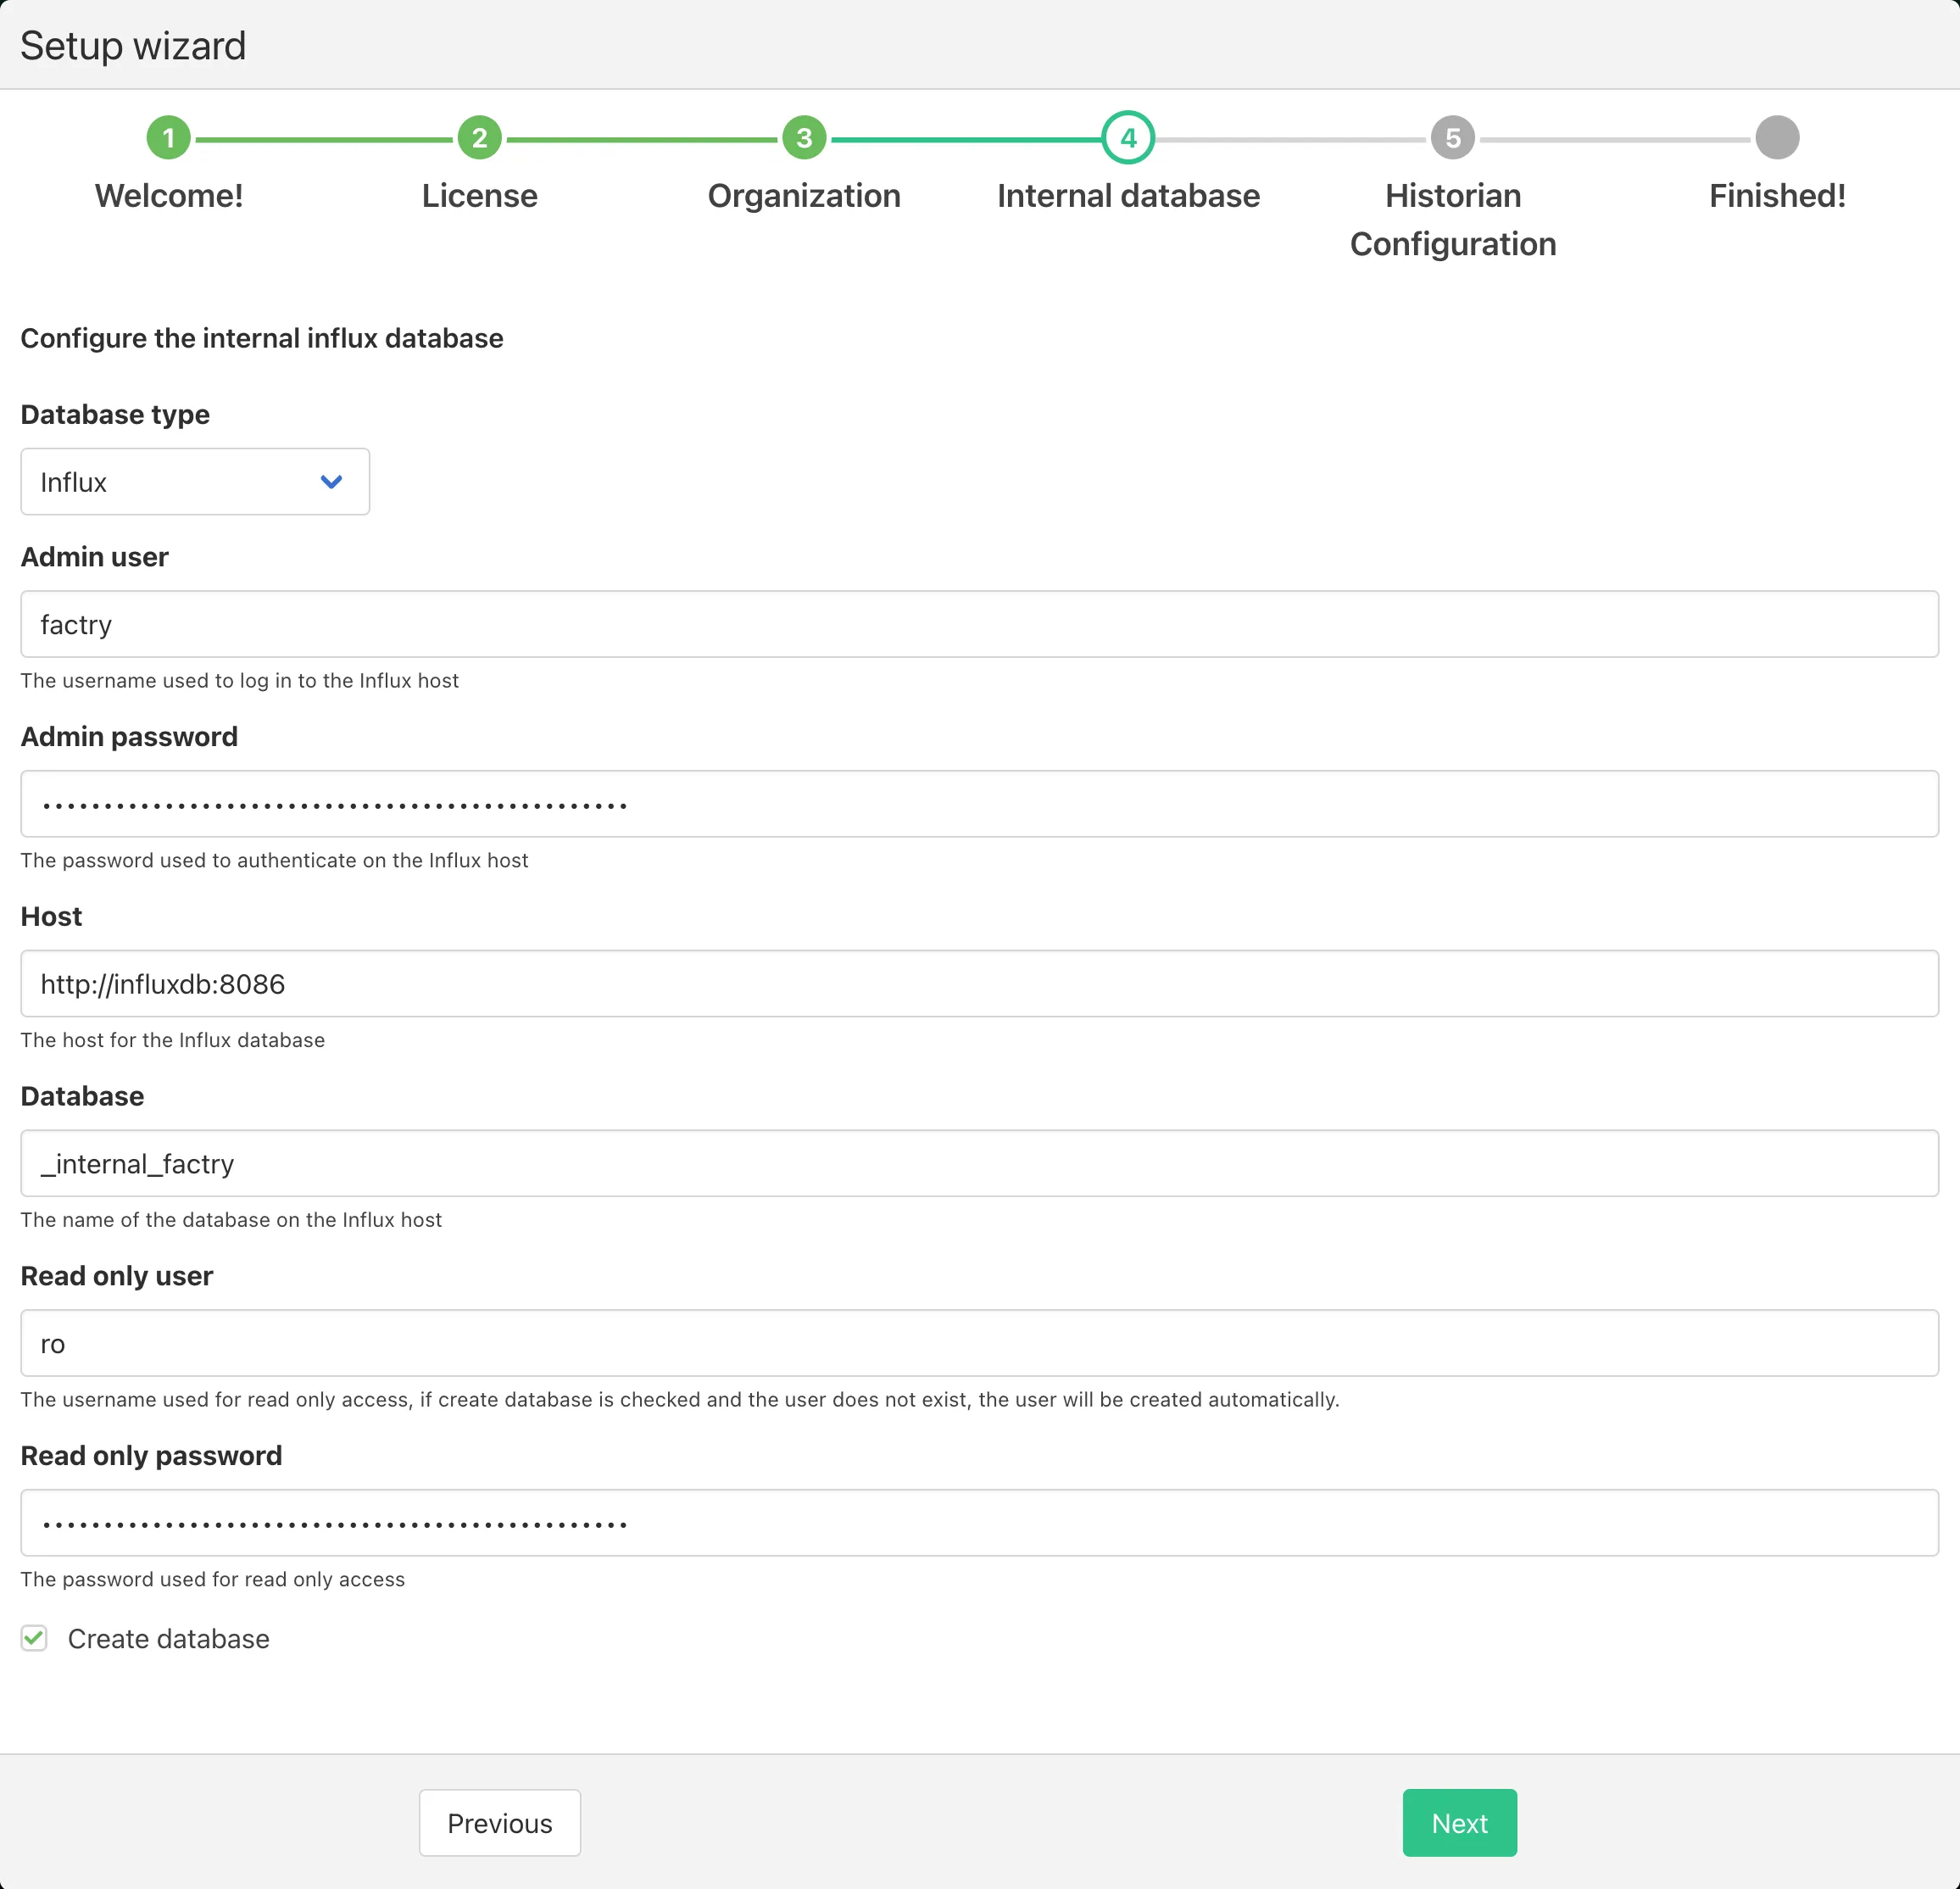Click step 1 Welcome circle
This screenshot has width=1960, height=1889.
pos(169,138)
